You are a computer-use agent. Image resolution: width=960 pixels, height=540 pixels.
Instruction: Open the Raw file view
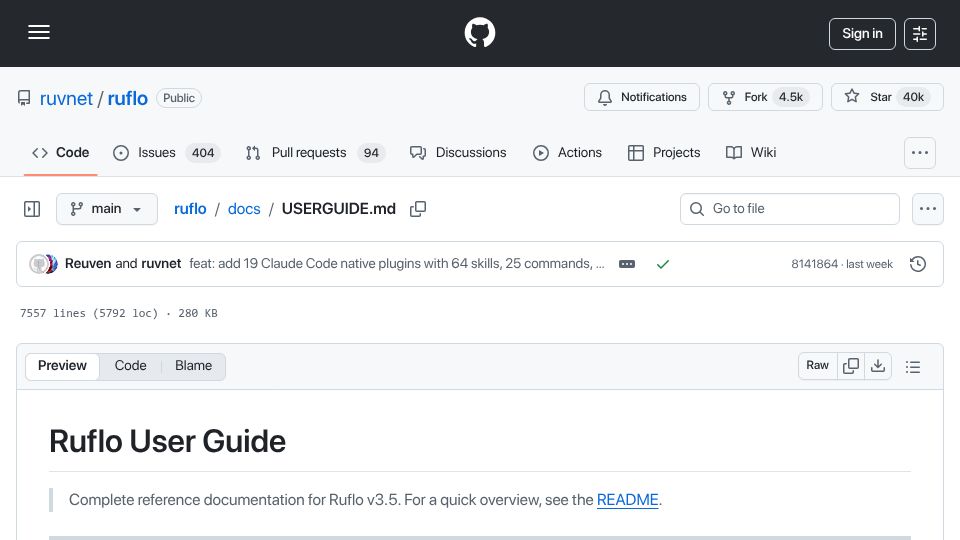point(817,366)
